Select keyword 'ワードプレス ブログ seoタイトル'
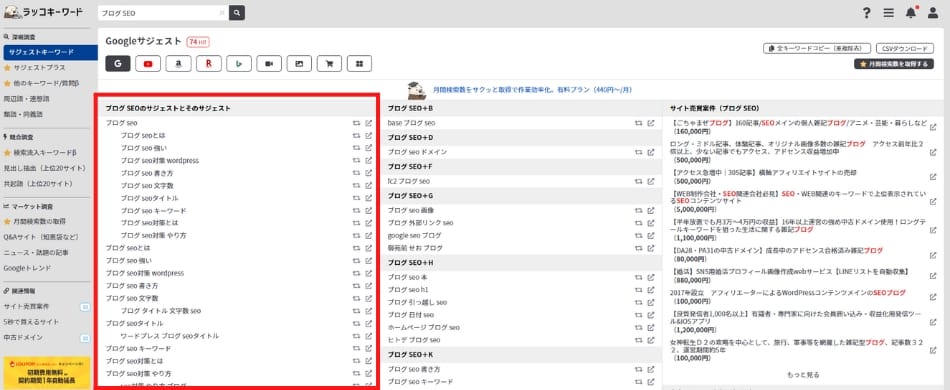The width and height of the screenshot is (950, 390). (170, 336)
